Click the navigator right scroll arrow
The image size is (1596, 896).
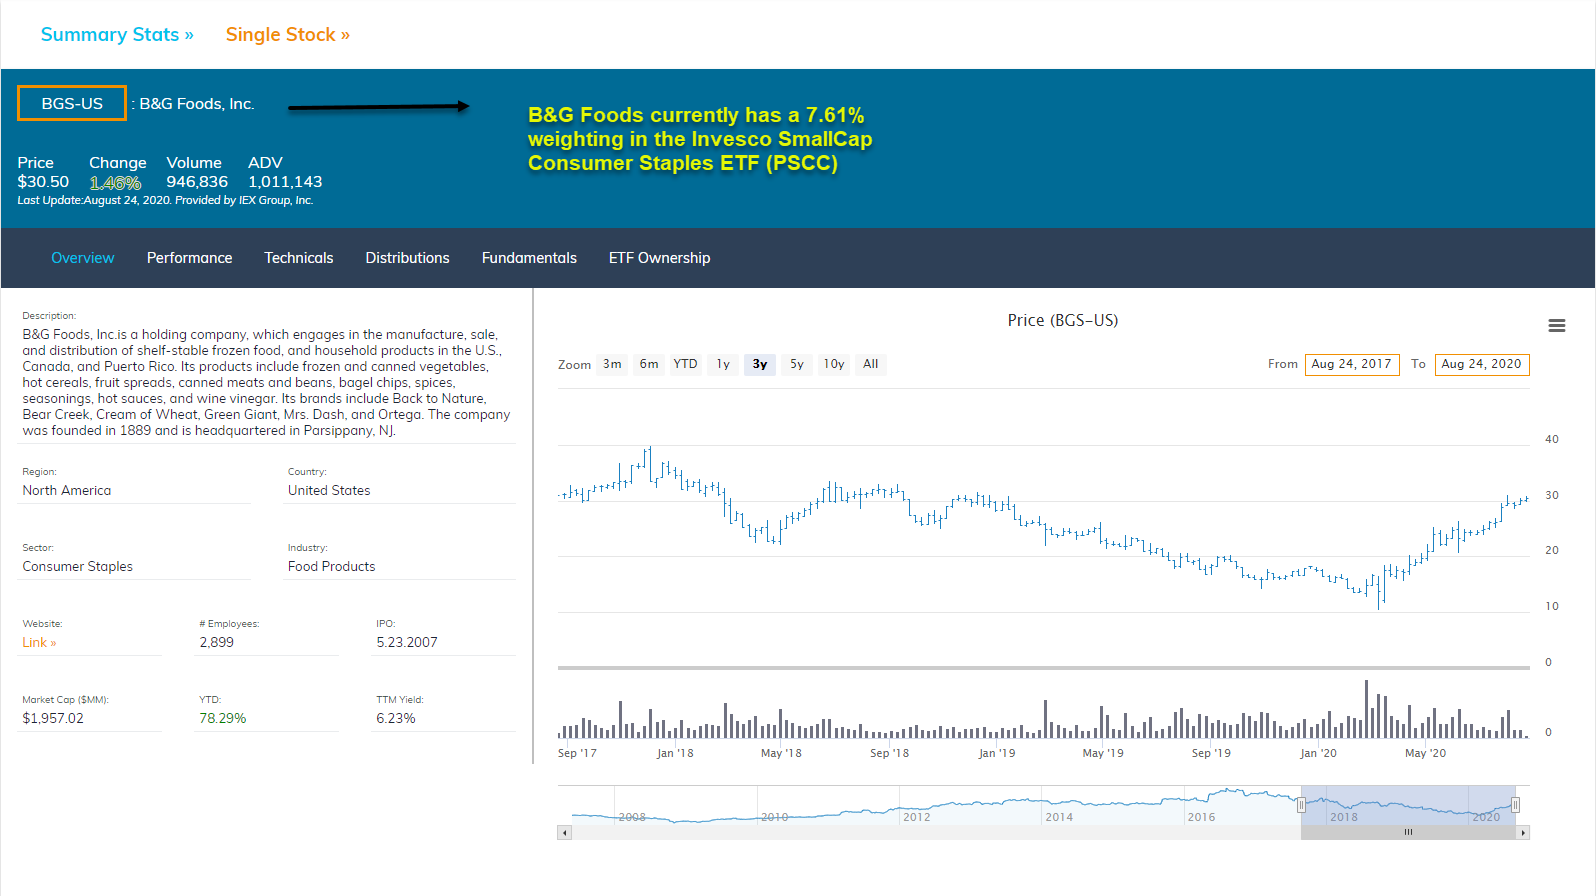click(1523, 832)
